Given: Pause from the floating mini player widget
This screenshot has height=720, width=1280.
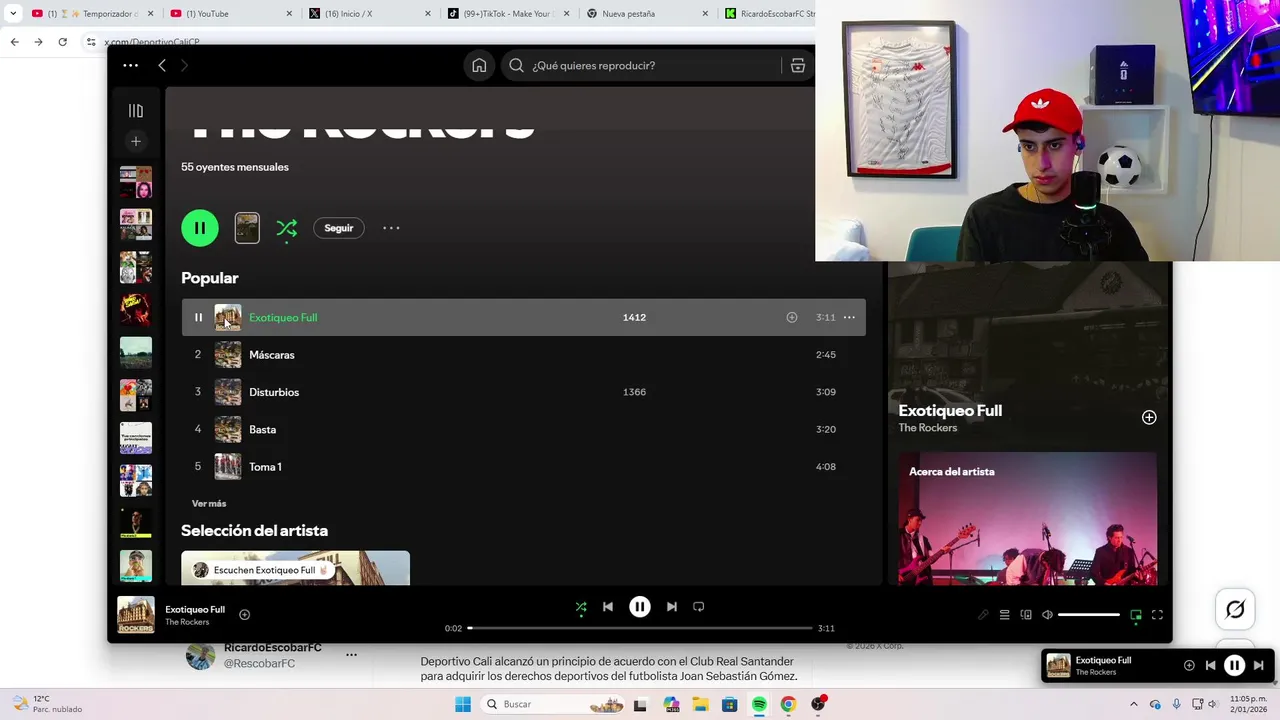Looking at the screenshot, I should pyautogui.click(x=1235, y=665).
